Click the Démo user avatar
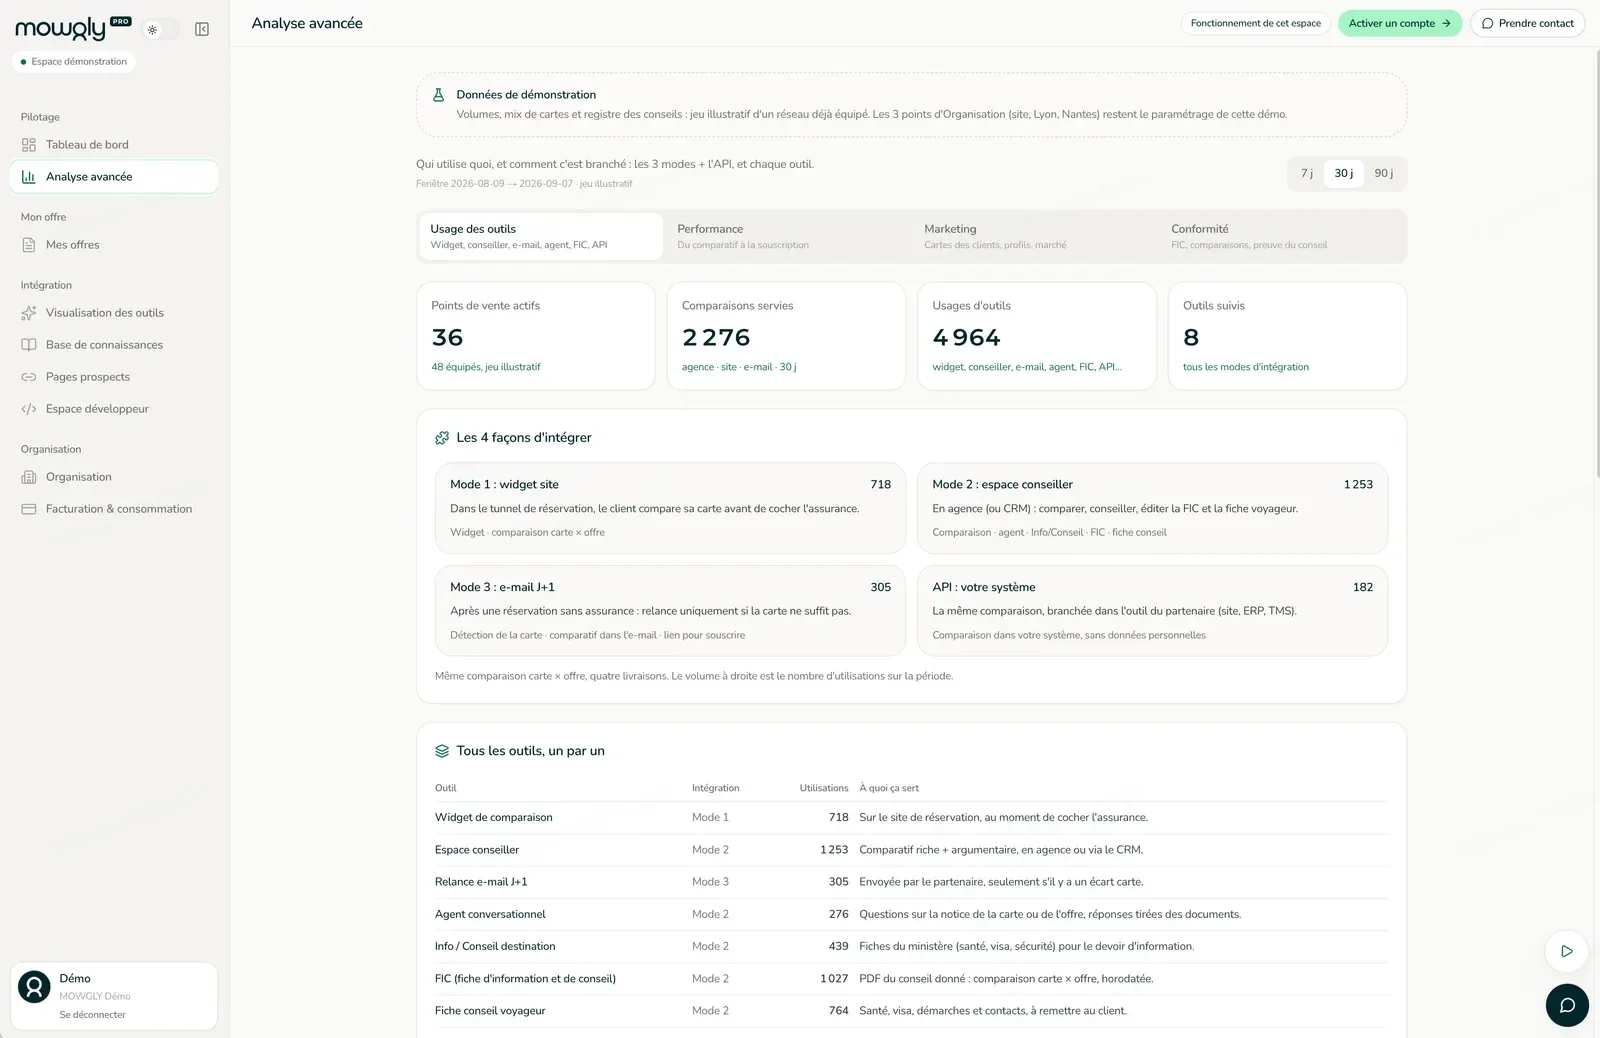1600x1038 pixels. tap(34, 987)
